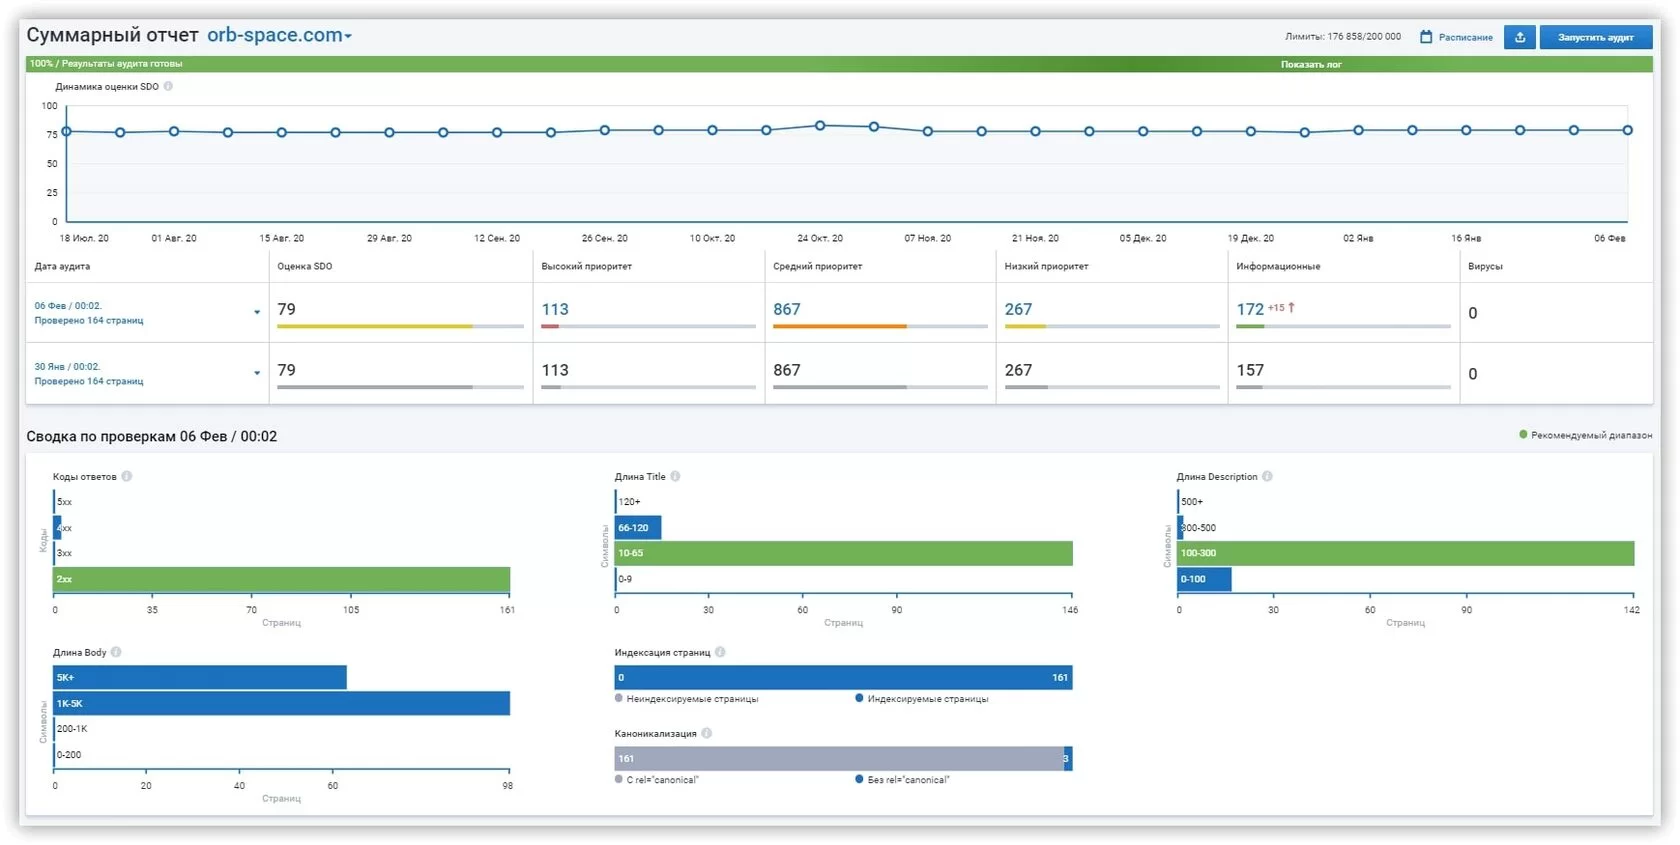
Task: Click the blue medium priority value 867
Action: pos(787,309)
